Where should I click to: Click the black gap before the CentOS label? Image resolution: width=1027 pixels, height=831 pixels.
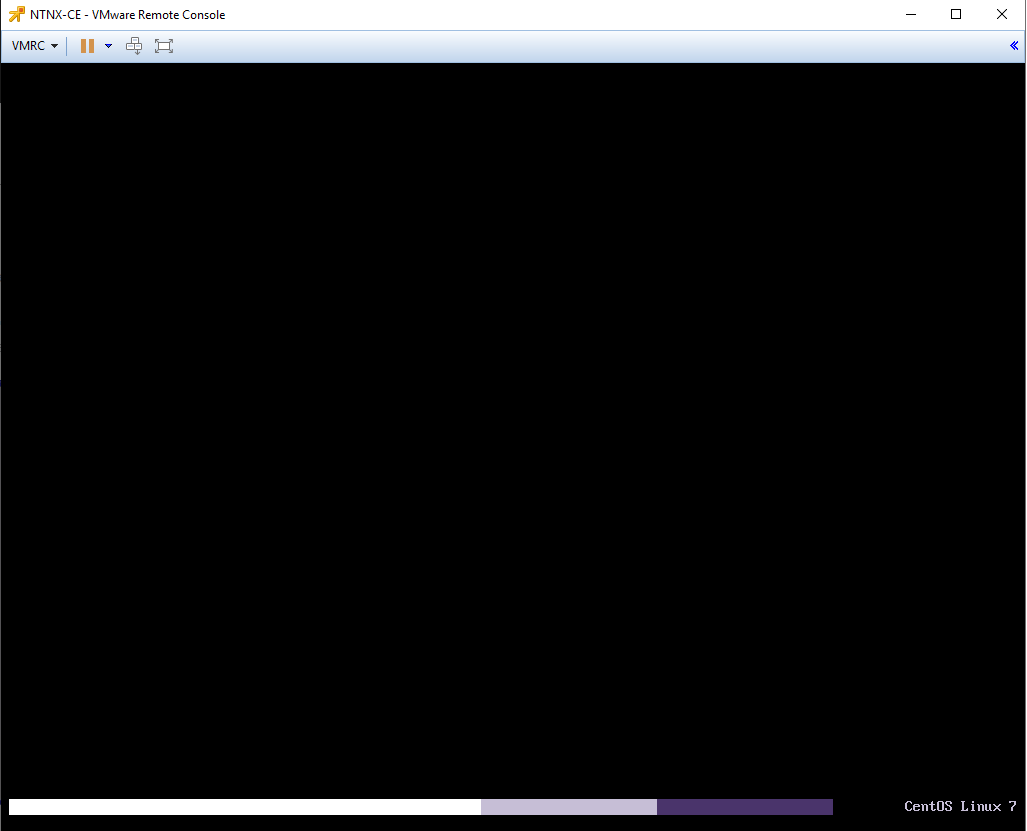point(868,807)
